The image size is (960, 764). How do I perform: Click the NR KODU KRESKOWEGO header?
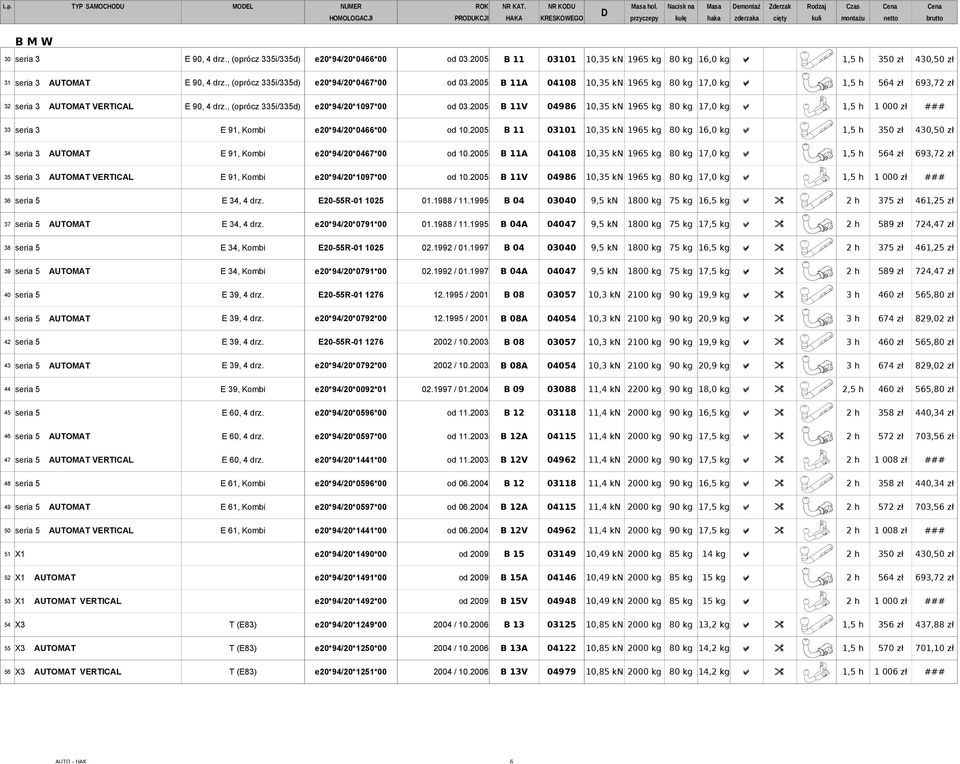[561, 12]
